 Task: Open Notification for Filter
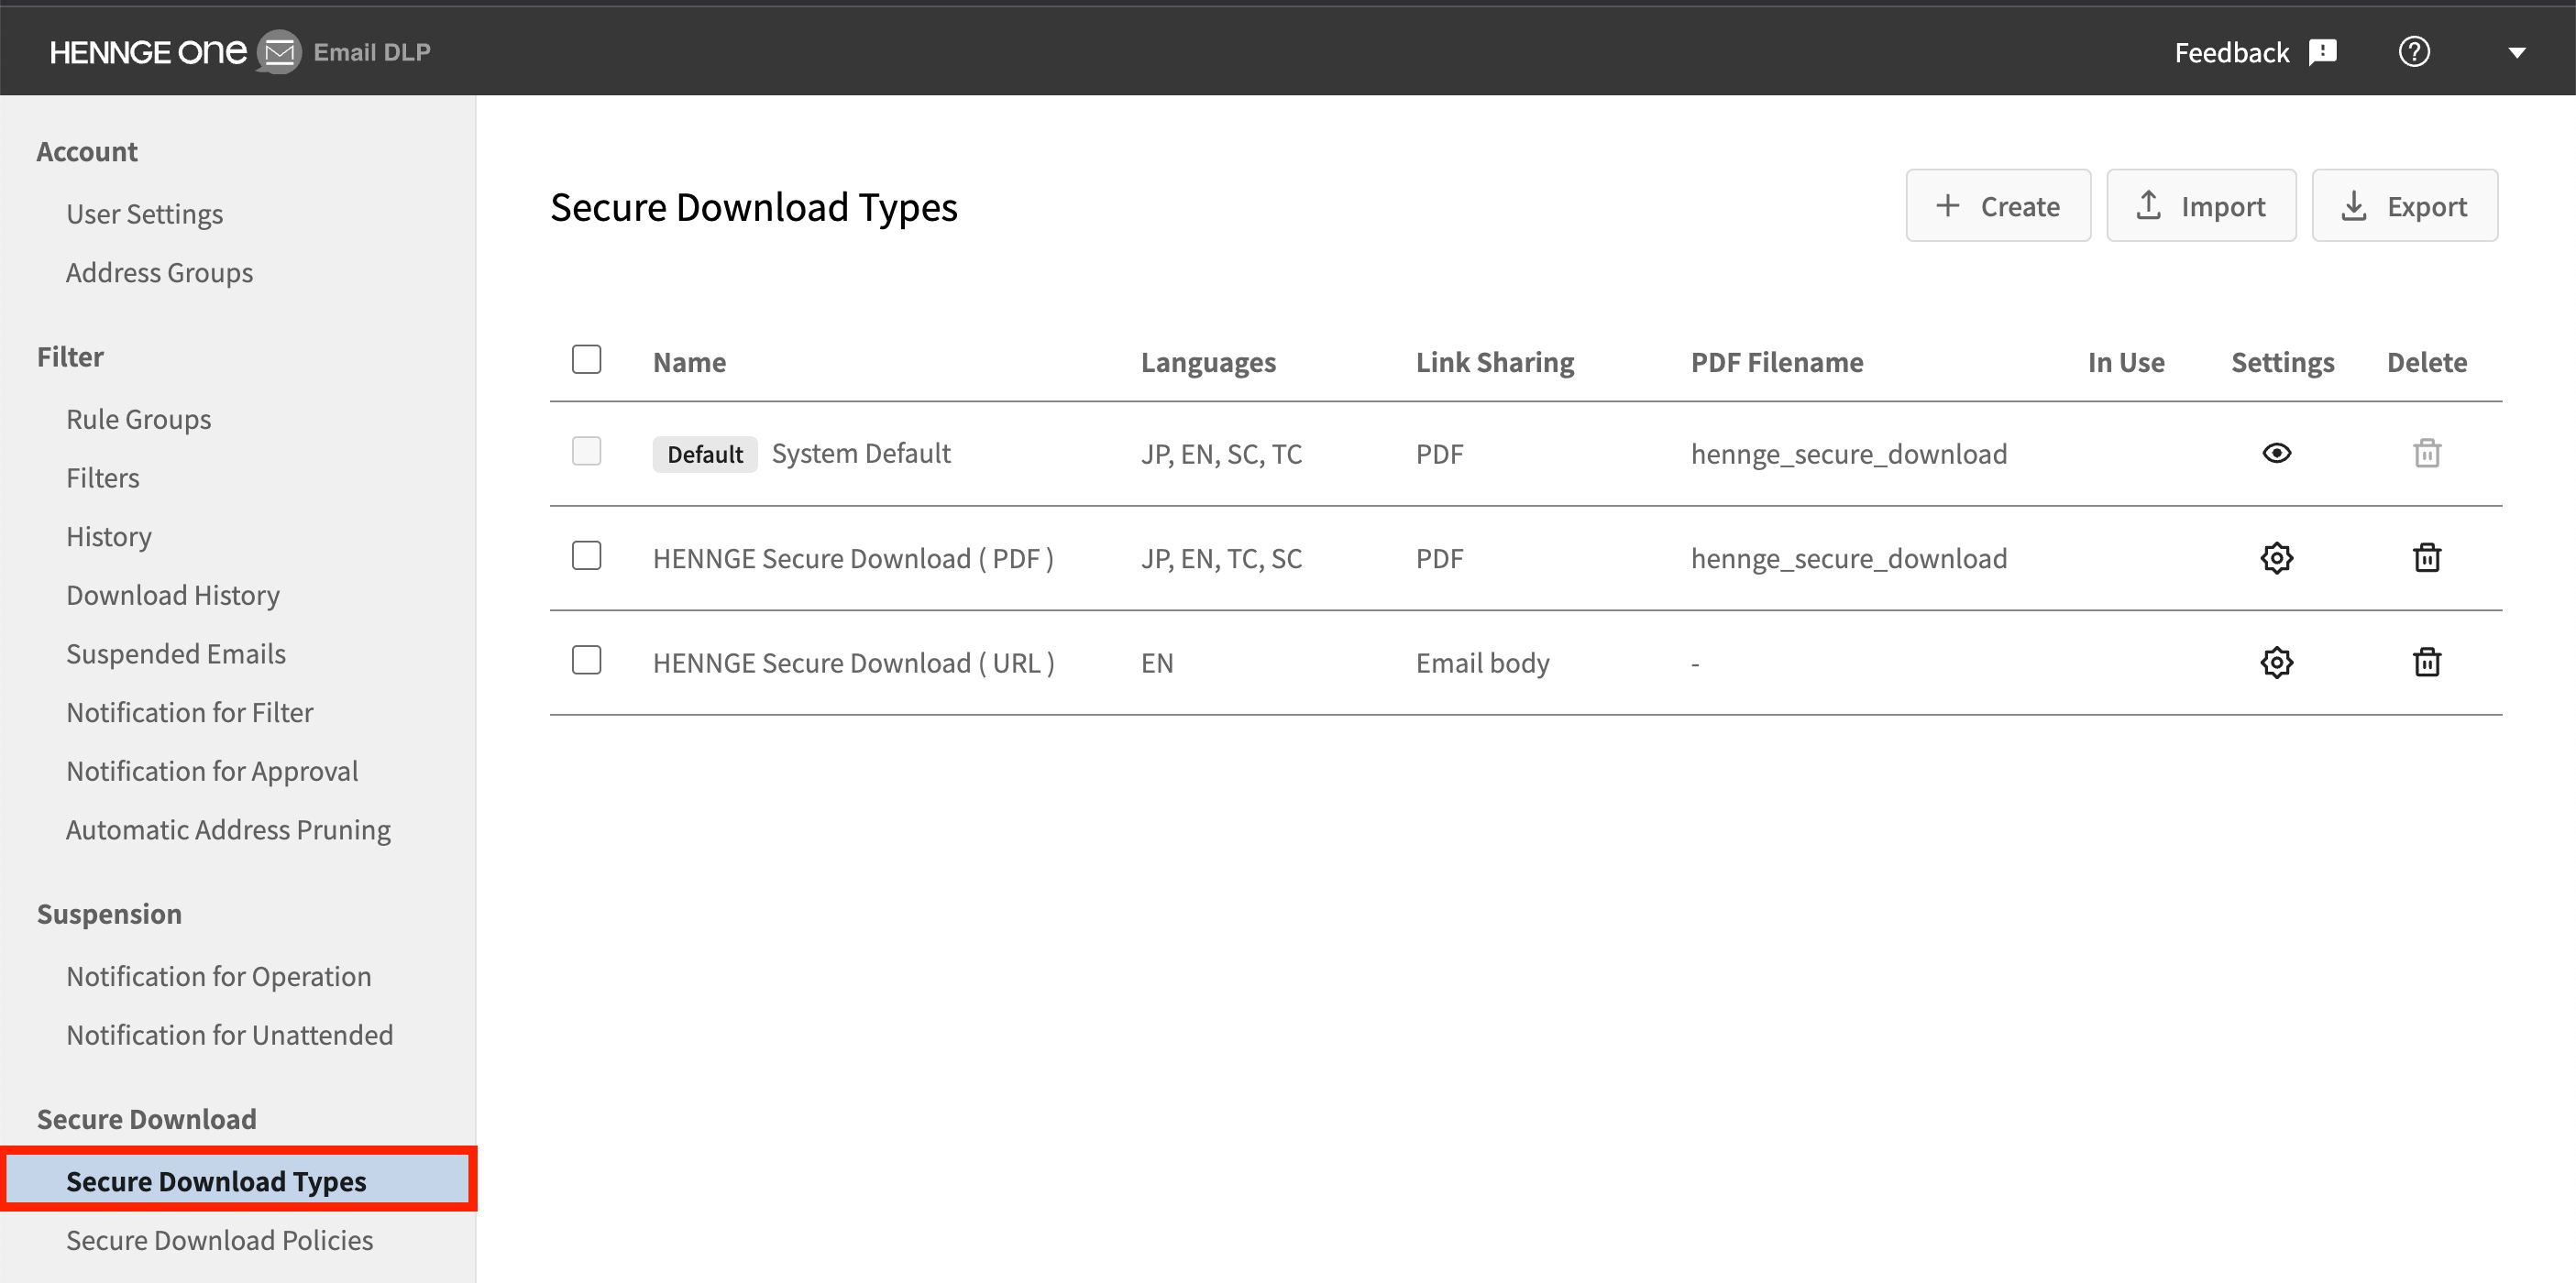coord(190,713)
